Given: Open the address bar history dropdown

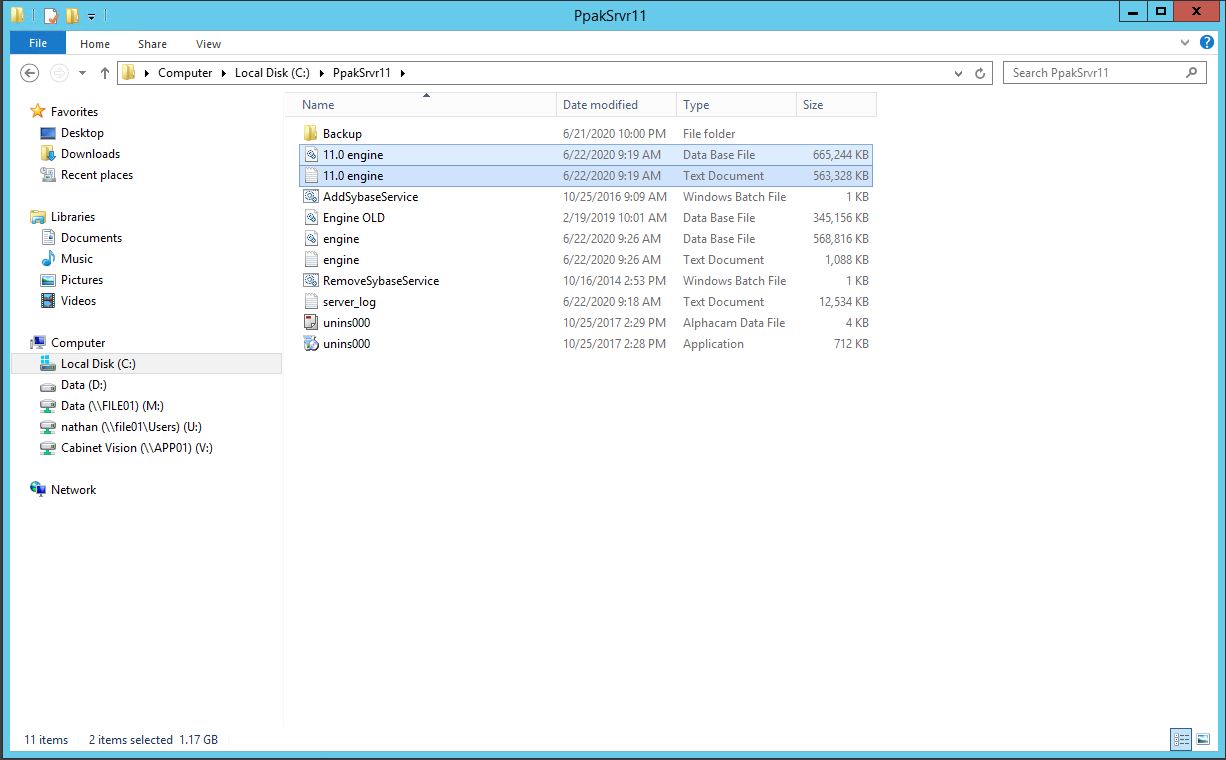Looking at the screenshot, I should 958,73.
